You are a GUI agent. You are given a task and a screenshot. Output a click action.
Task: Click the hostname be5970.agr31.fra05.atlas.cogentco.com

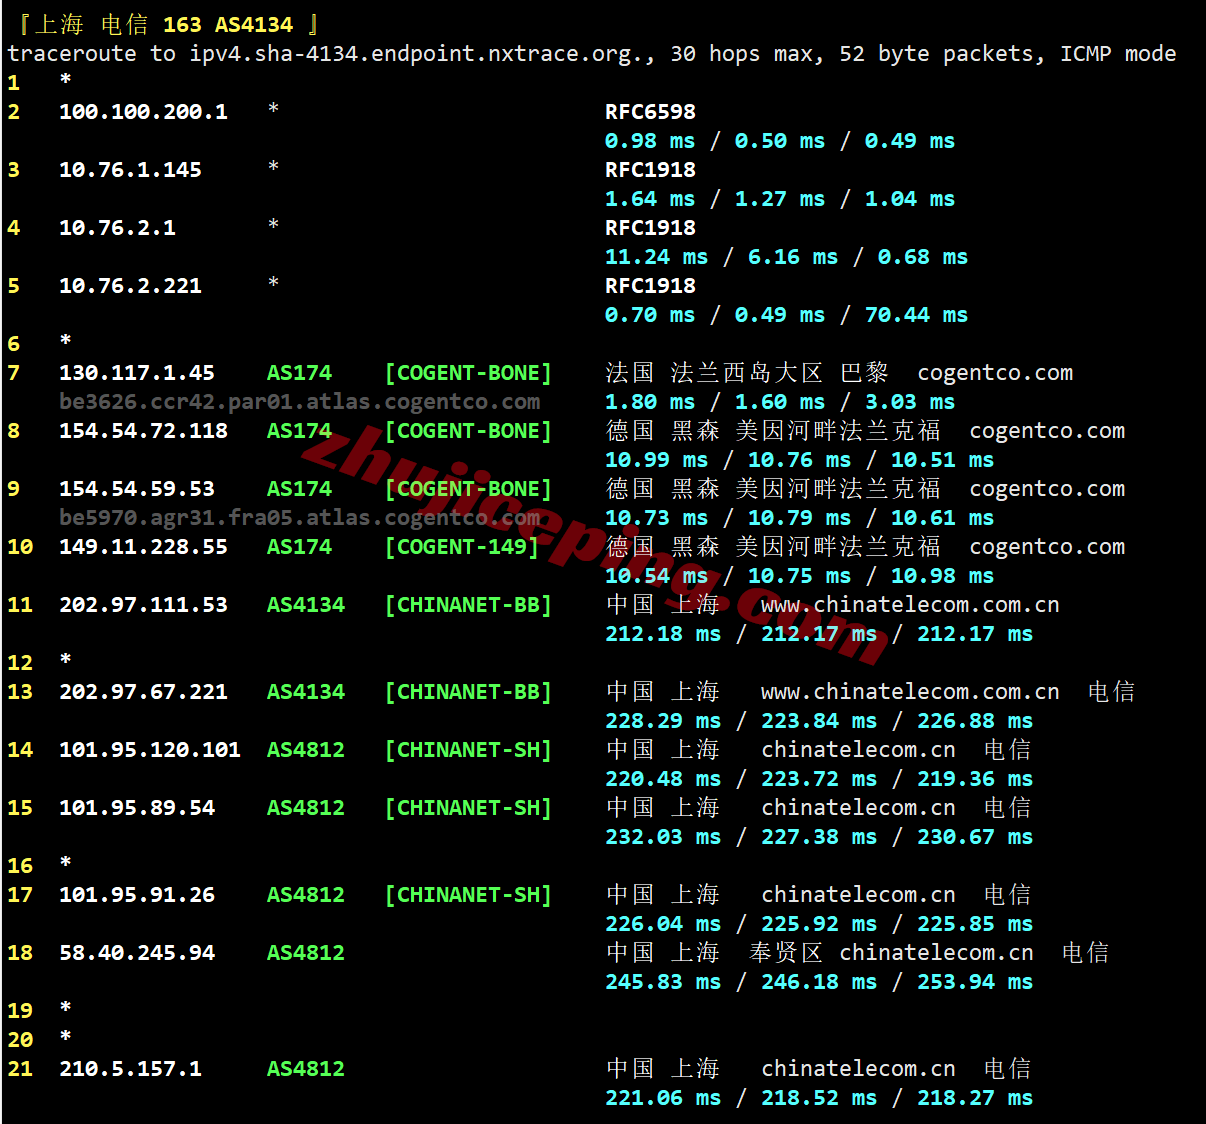tap(299, 518)
